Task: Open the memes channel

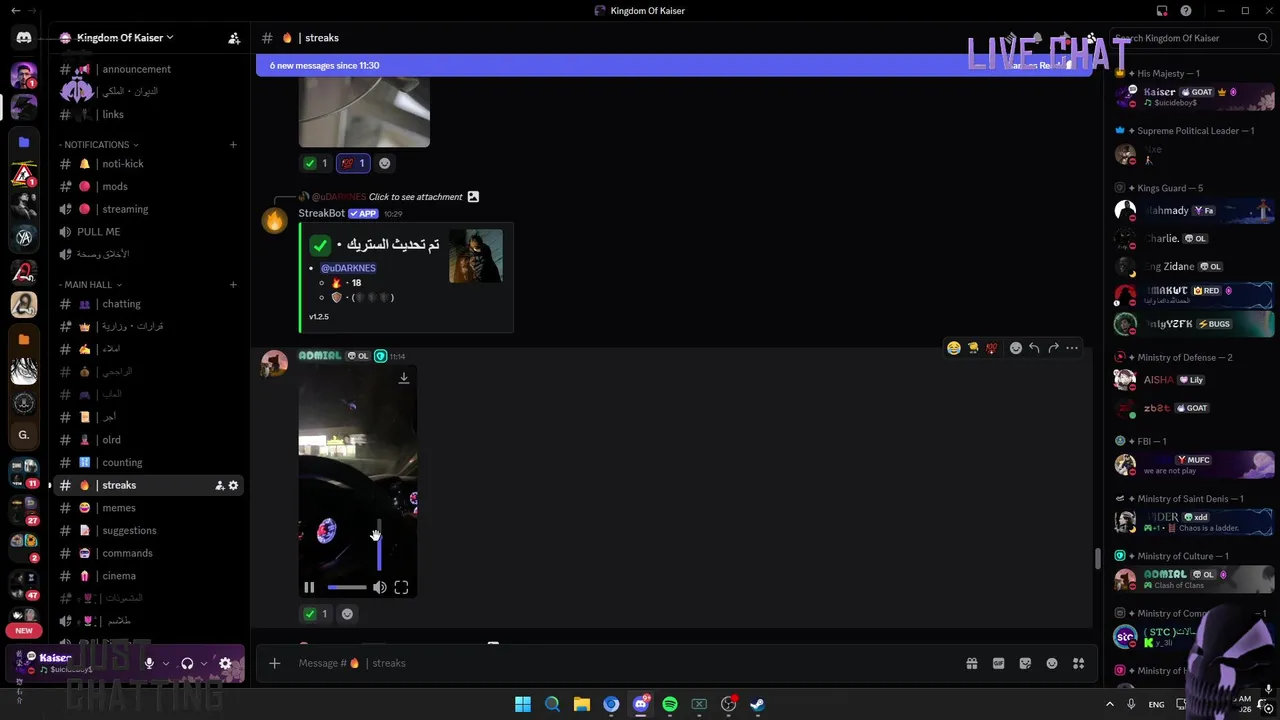Action: [147, 508]
